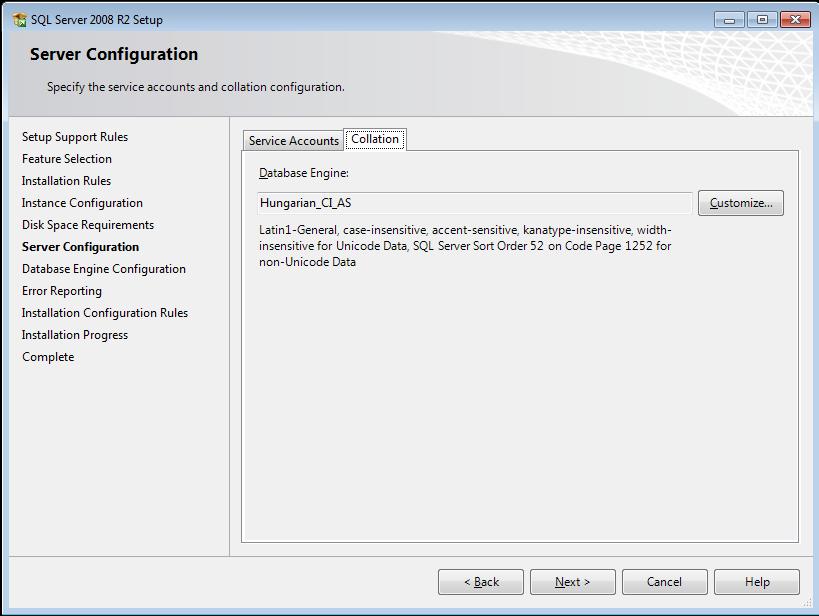
Task: Close the SQL Server 2008 R2 Setup window
Action: pyautogui.click(x=795, y=20)
